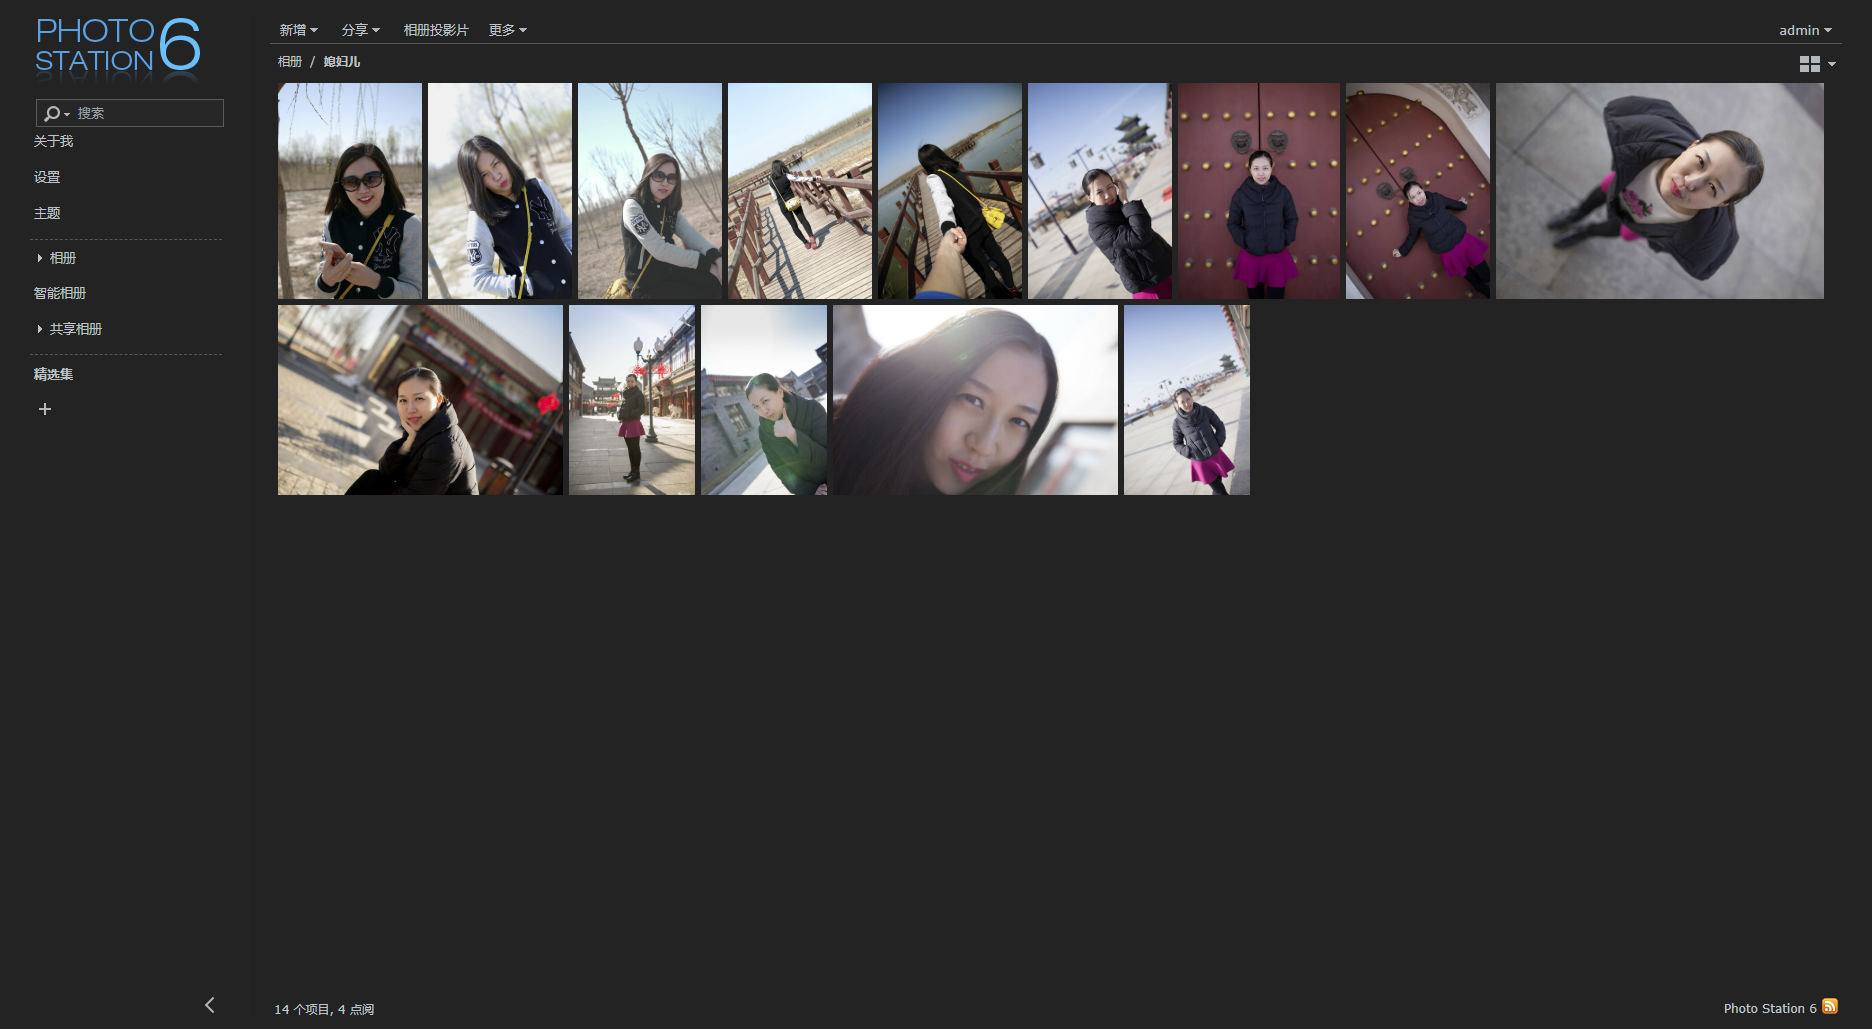
Task: Open tilted red door photo
Action: 1418,191
